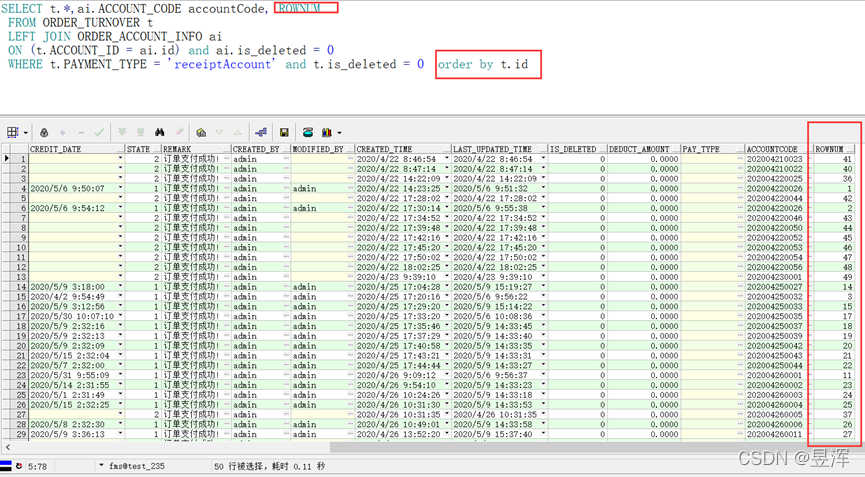
Task: Click the ROWNUM column header
Action: coord(834,149)
